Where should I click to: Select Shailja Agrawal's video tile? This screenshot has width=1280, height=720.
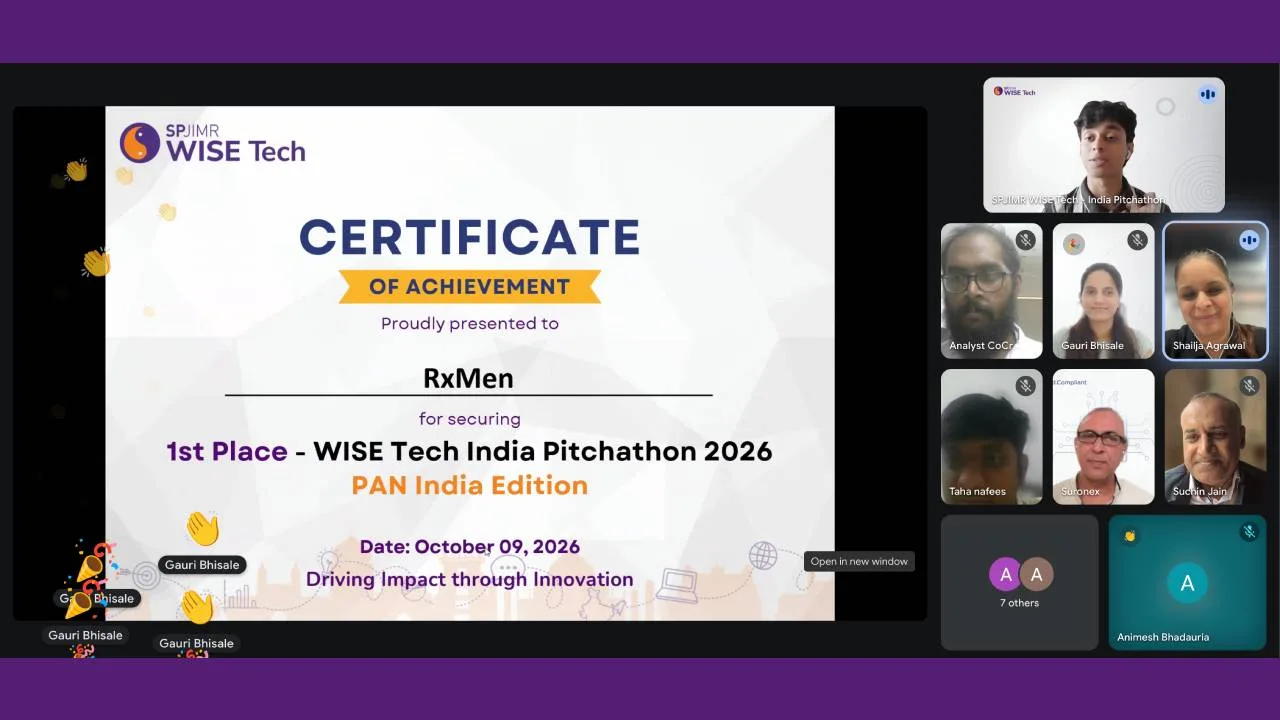coord(1215,290)
